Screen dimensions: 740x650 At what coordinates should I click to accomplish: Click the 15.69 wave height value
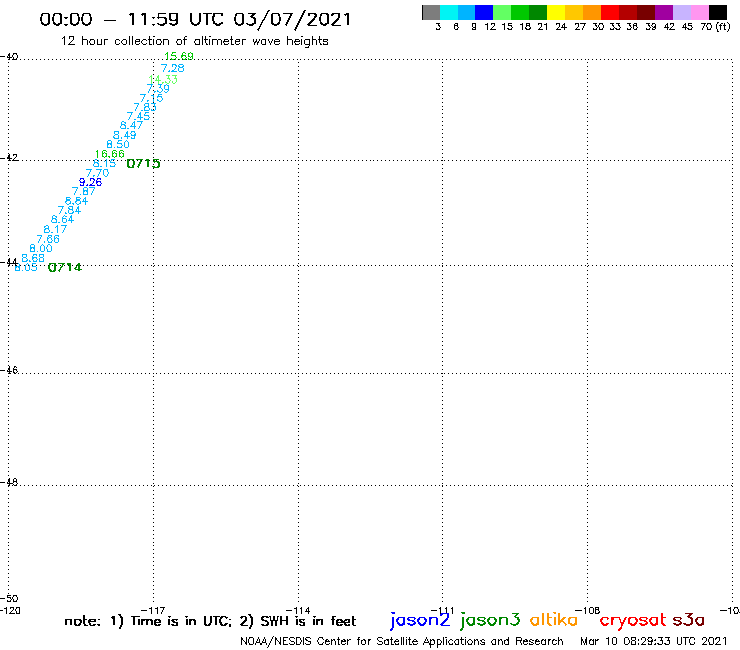179,56
